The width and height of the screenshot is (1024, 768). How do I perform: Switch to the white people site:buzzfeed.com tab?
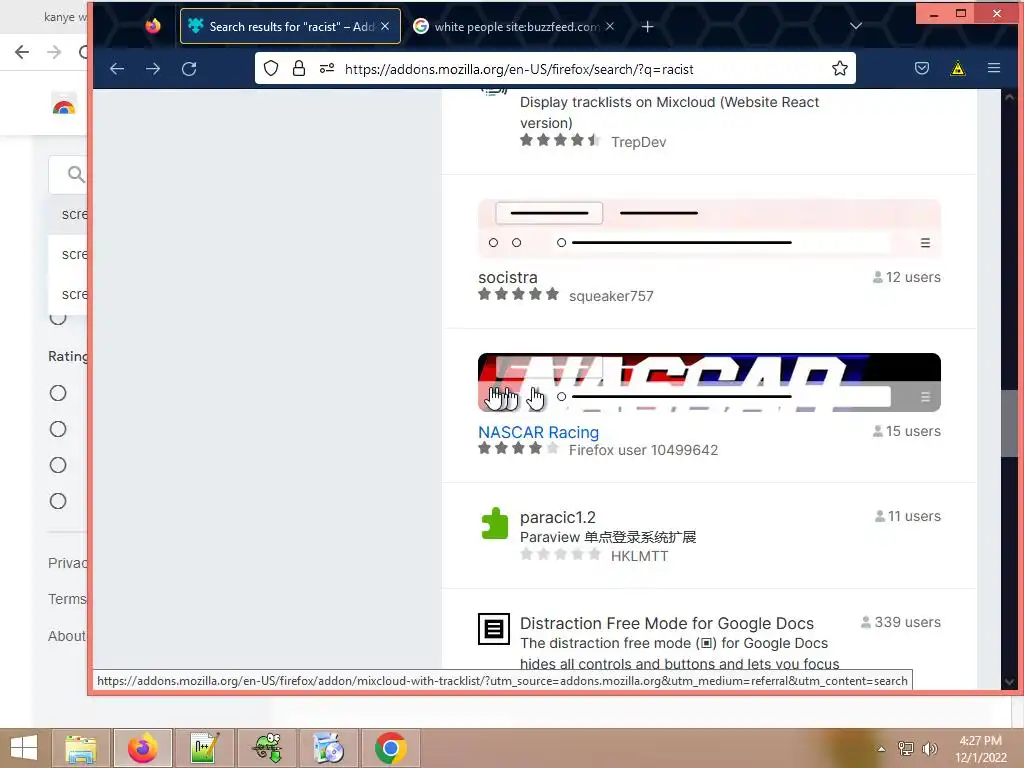pos(515,27)
